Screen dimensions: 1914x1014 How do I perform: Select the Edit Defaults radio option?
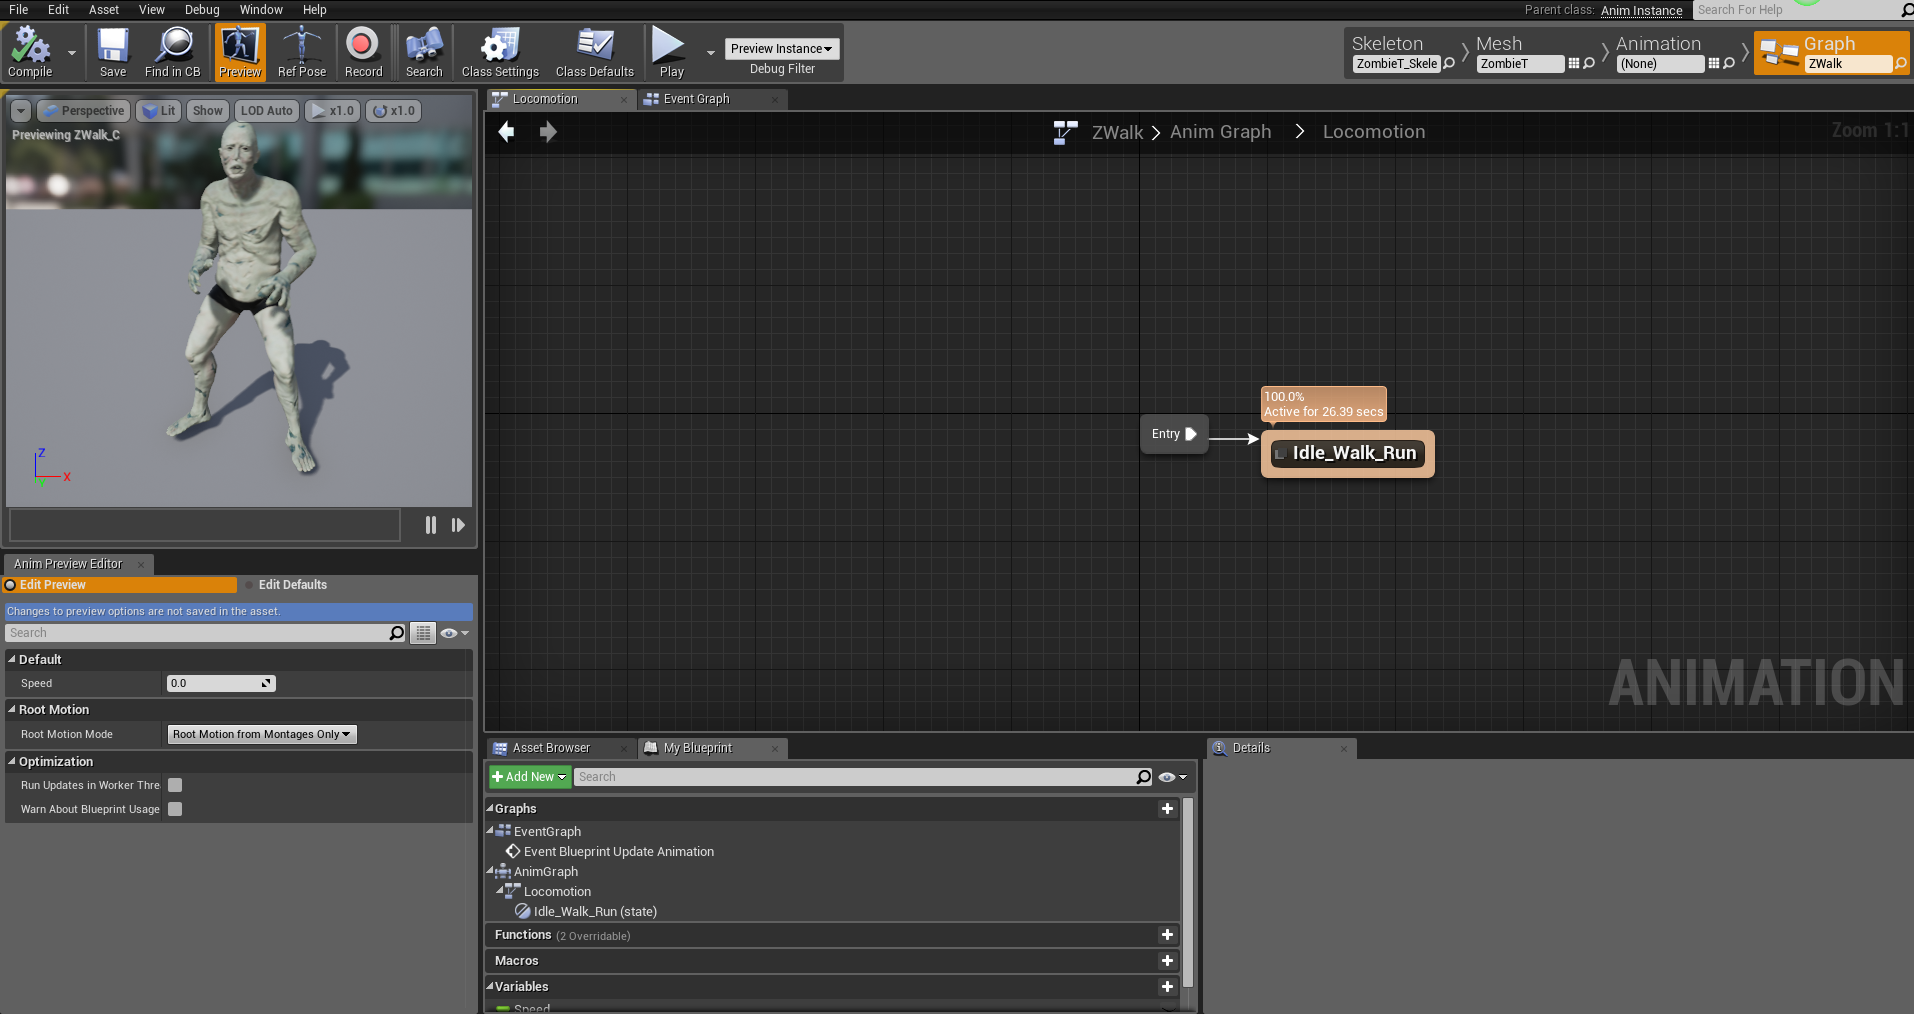pyautogui.click(x=292, y=585)
